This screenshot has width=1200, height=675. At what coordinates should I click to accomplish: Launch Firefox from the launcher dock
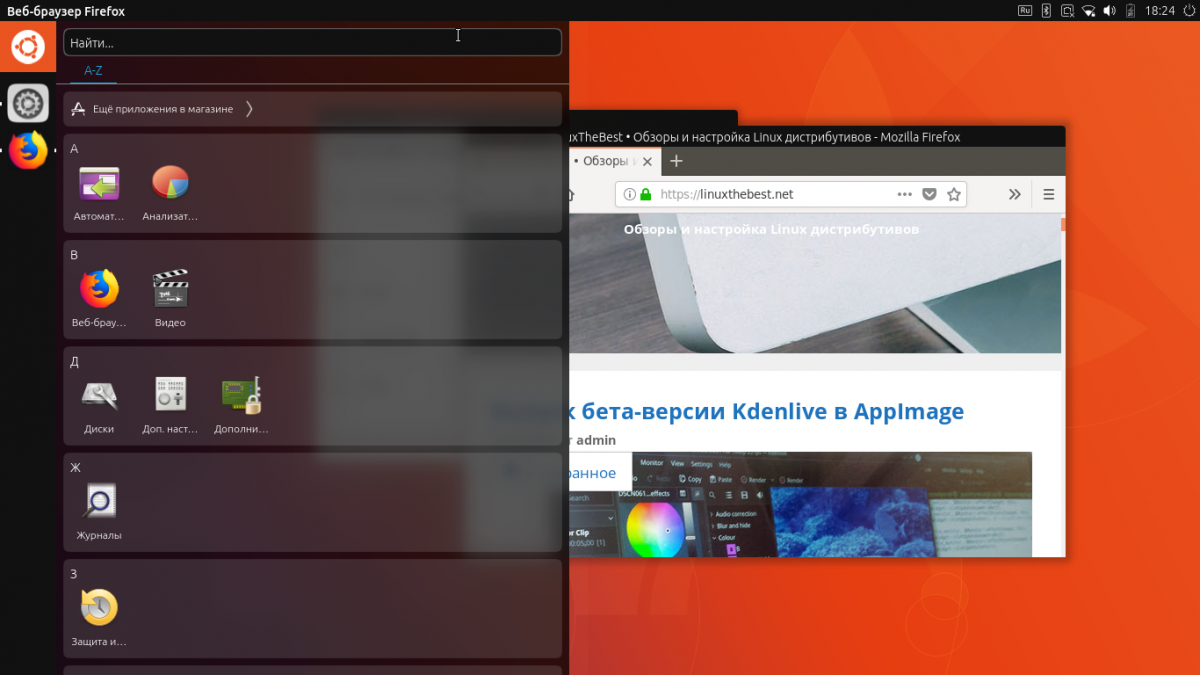tap(28, 151)
